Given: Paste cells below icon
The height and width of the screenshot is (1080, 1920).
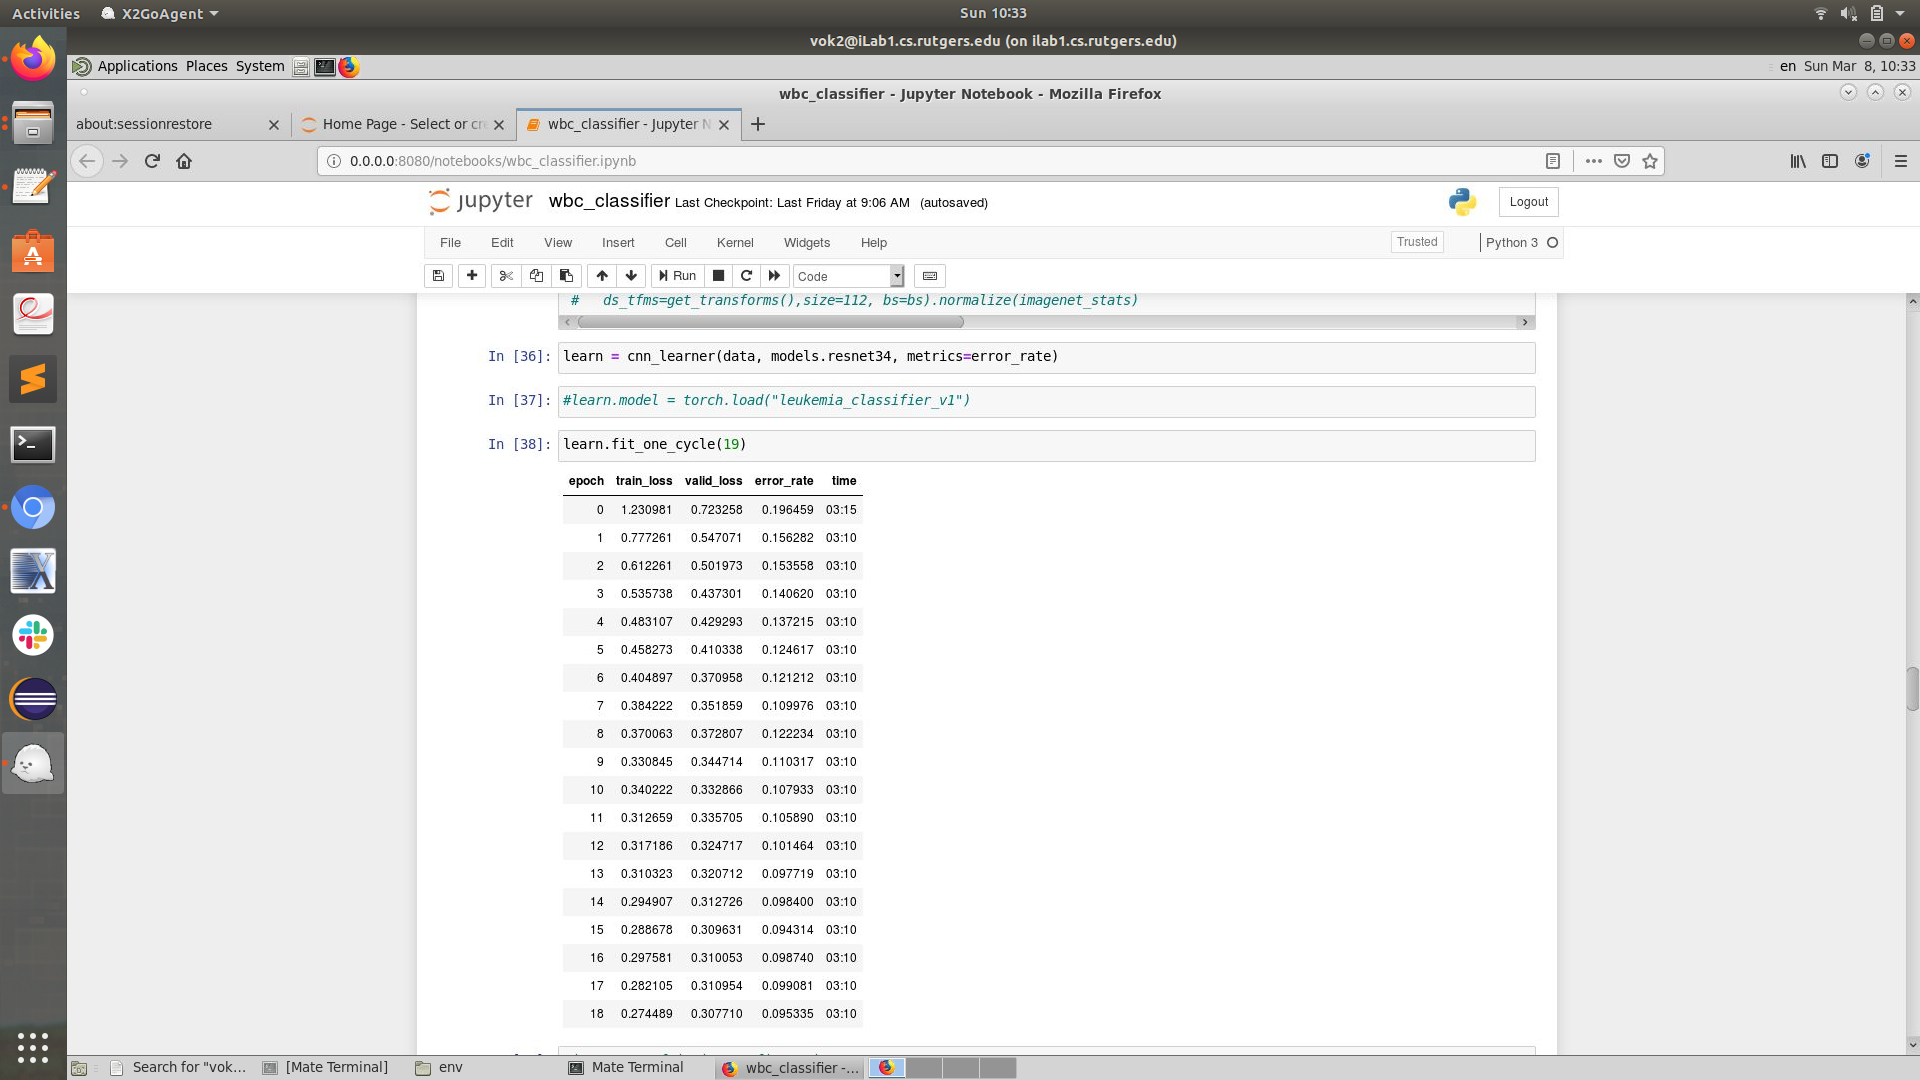Looking at the screenshot, I should [566, 276].
